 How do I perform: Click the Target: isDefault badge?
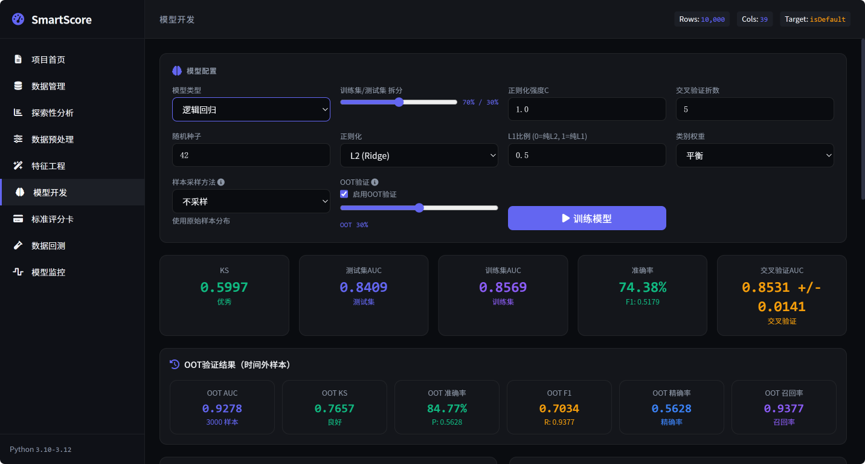[815, 19]
